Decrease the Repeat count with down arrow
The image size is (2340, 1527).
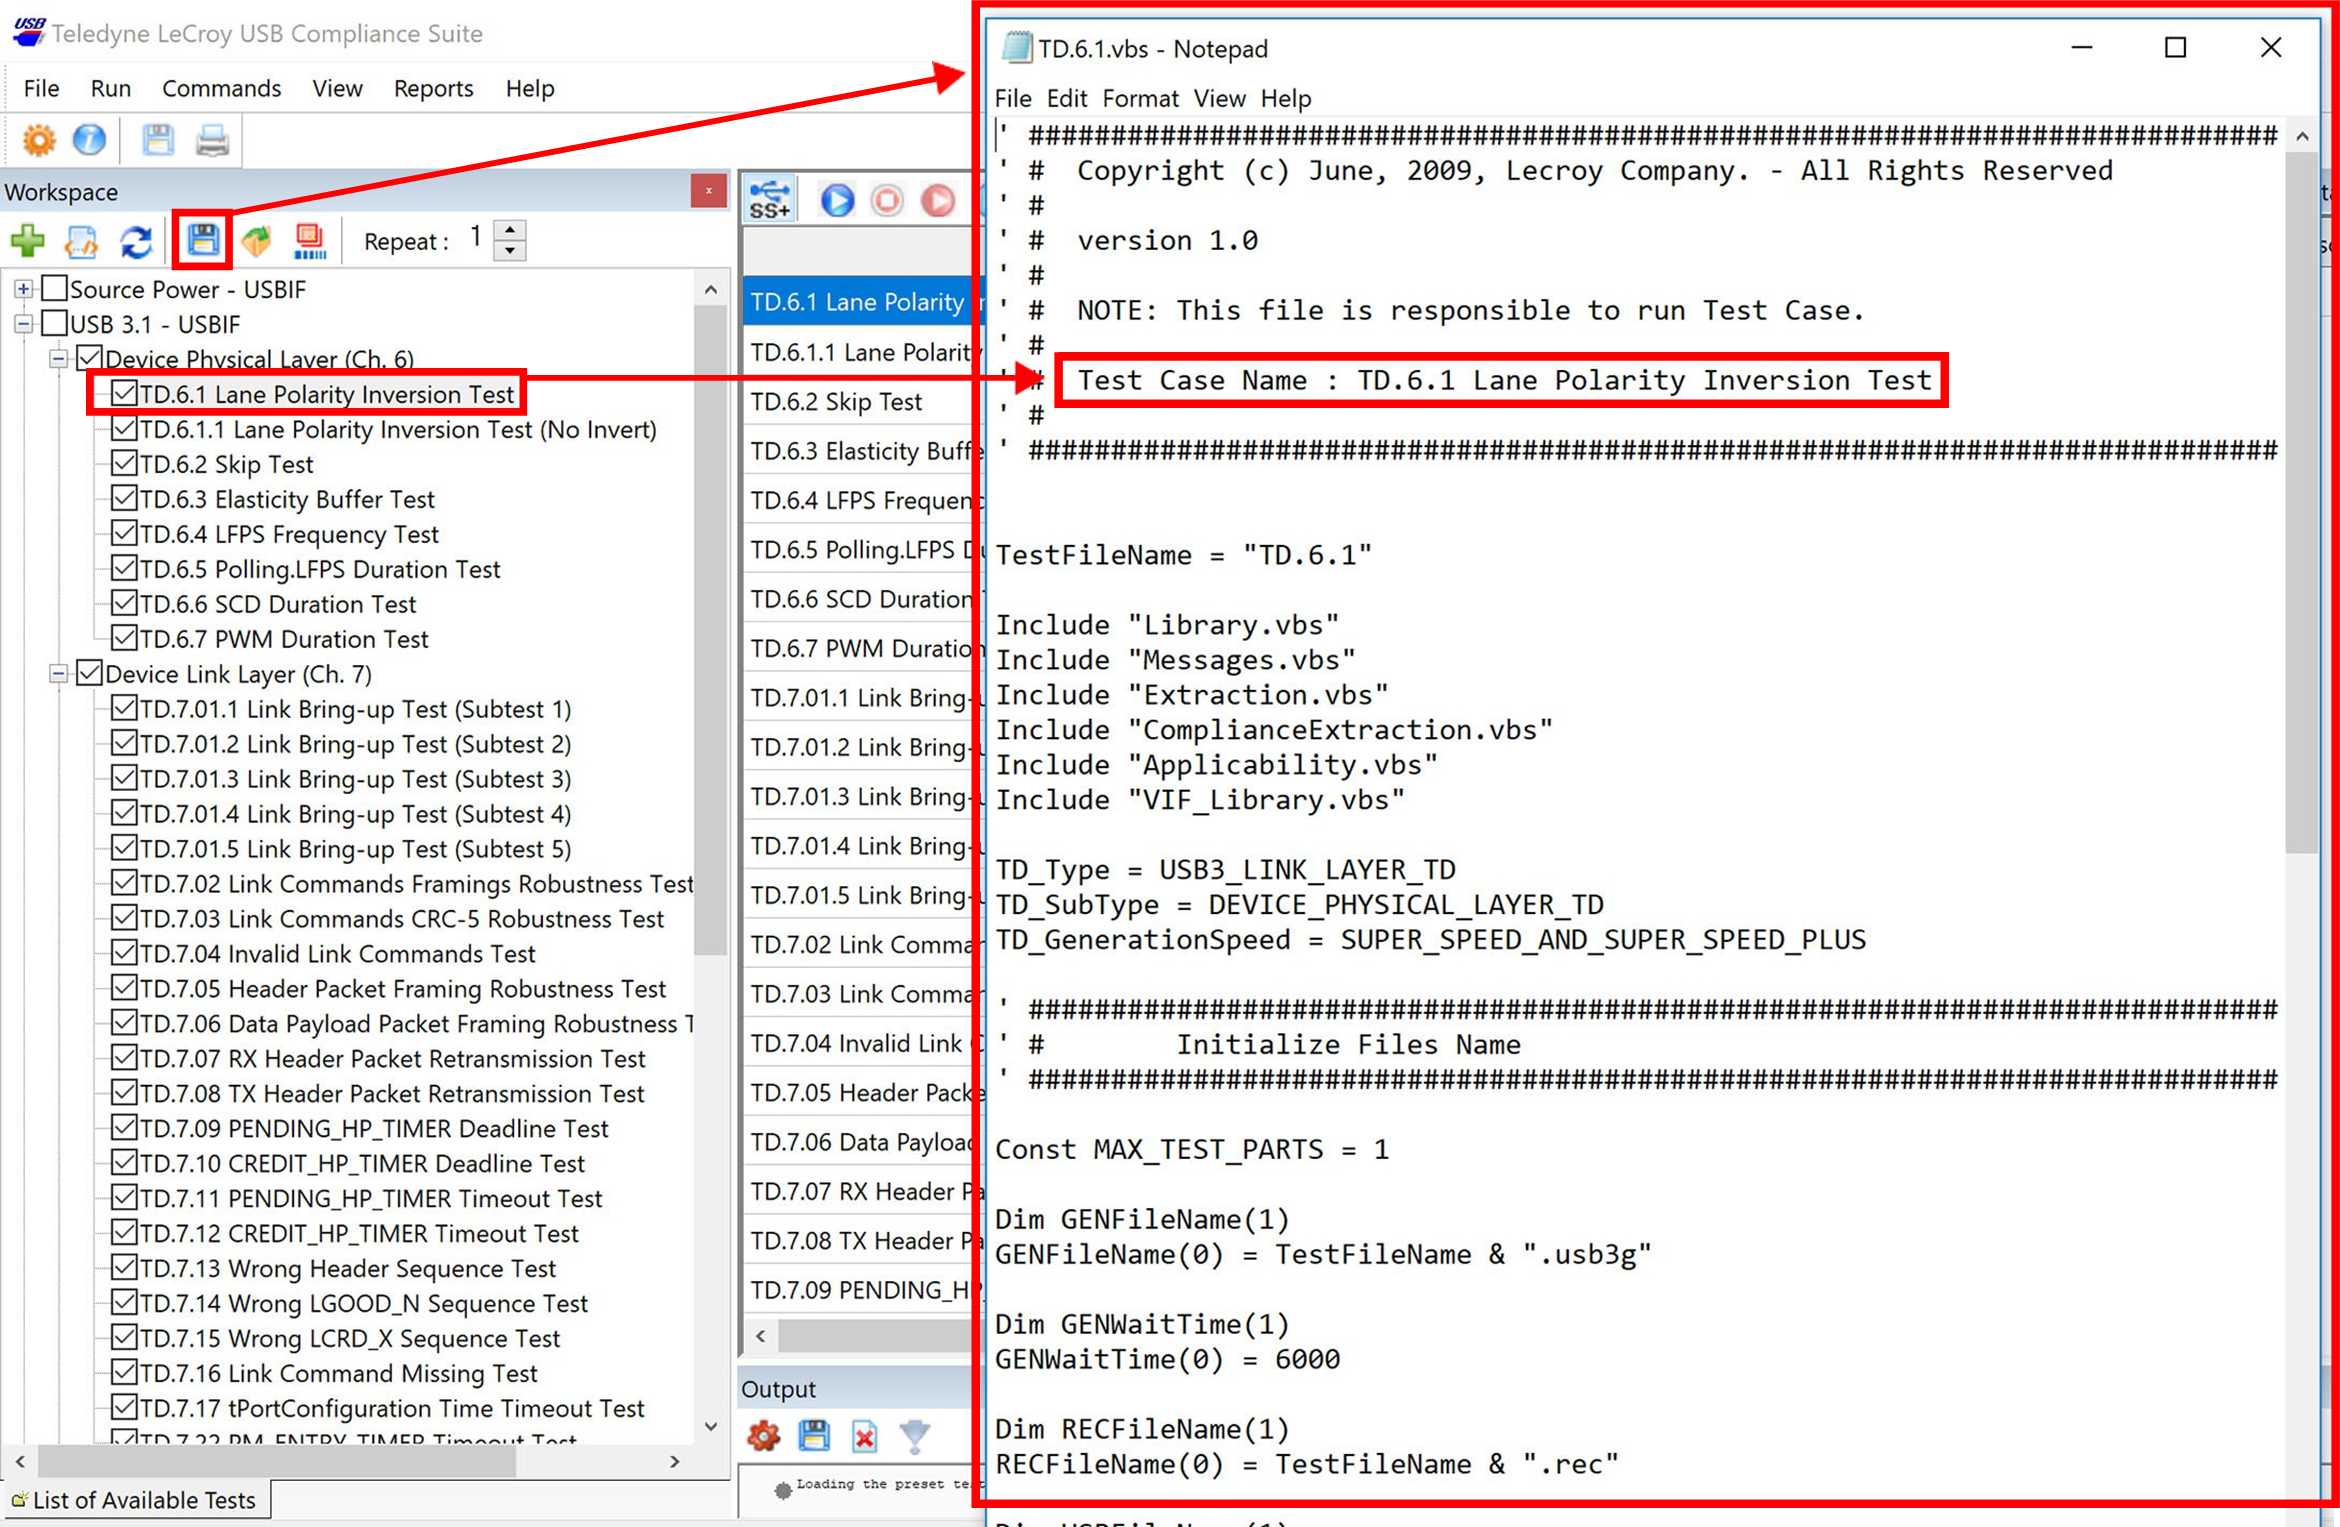click(x=510, y=250)
